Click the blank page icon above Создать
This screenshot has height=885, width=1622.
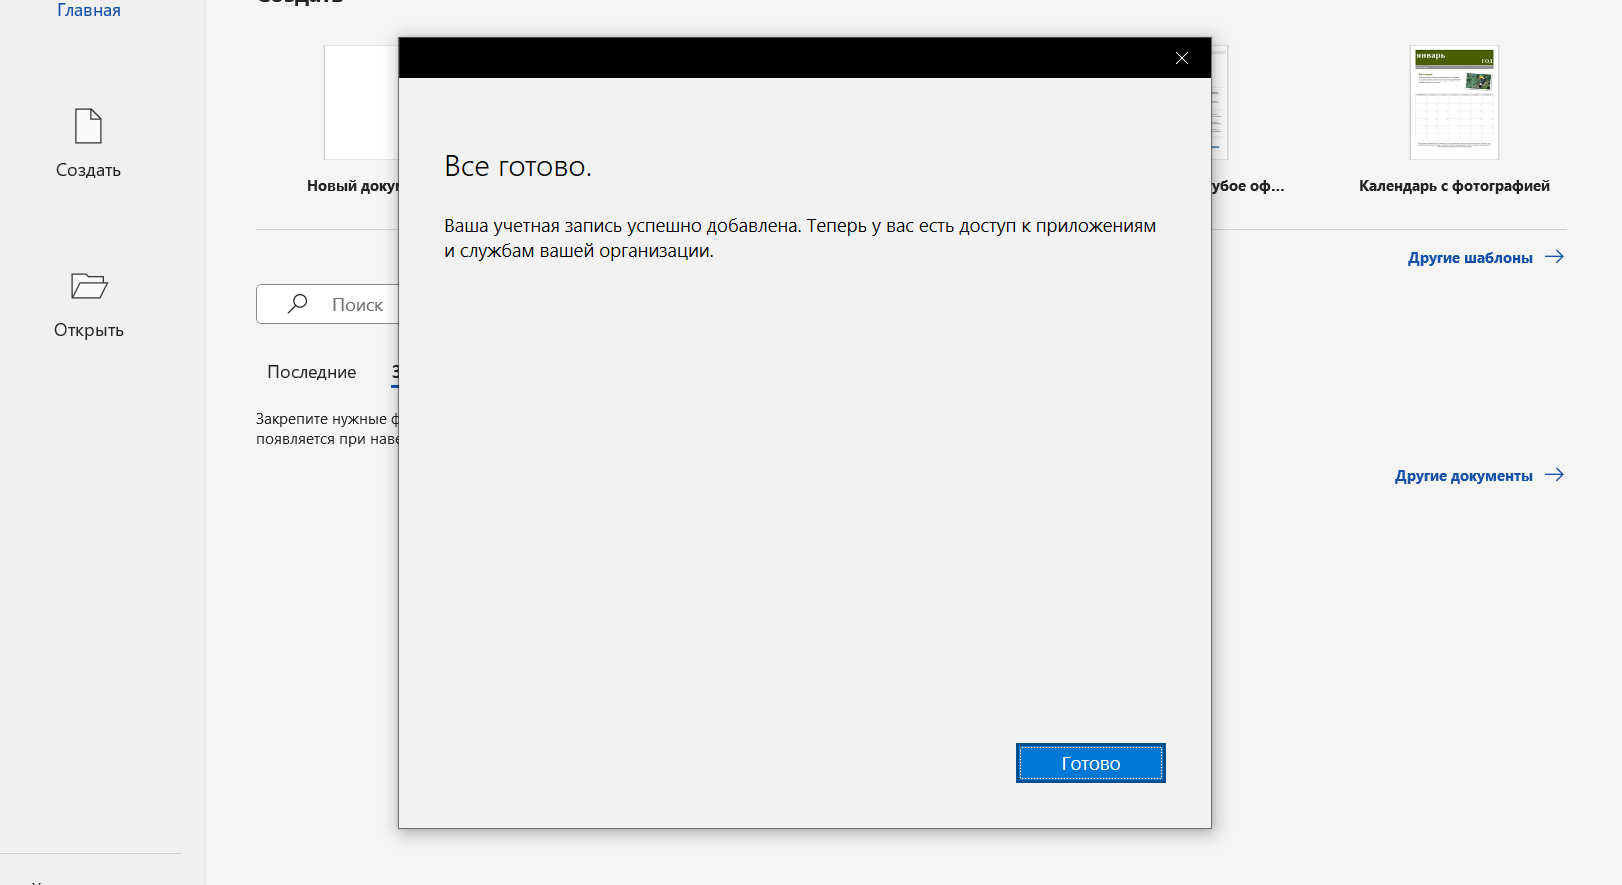point(88,127)
